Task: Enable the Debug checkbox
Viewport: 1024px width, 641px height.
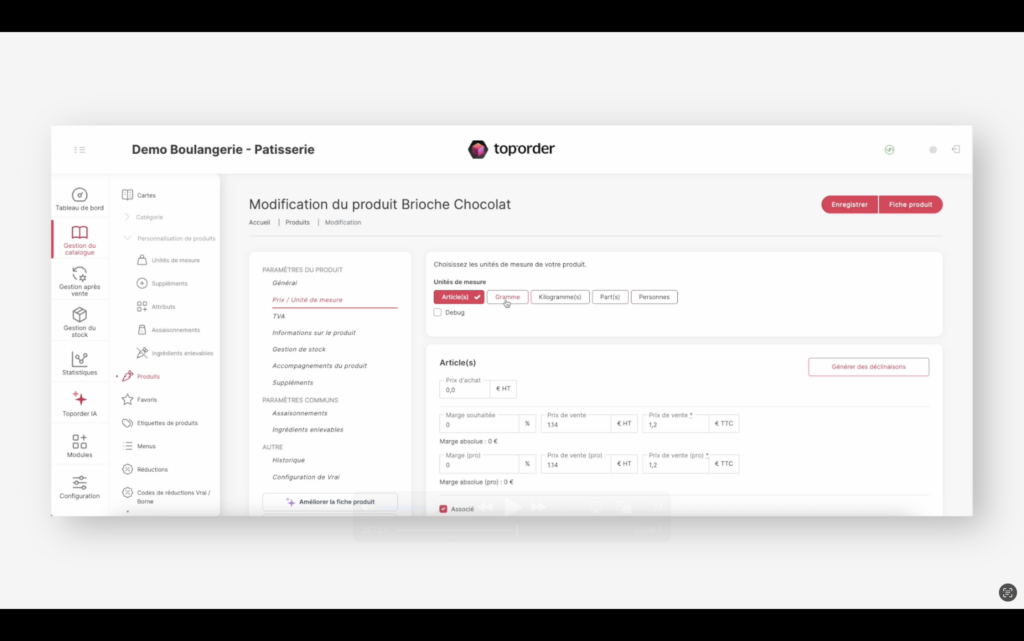Action: [438, 312]
